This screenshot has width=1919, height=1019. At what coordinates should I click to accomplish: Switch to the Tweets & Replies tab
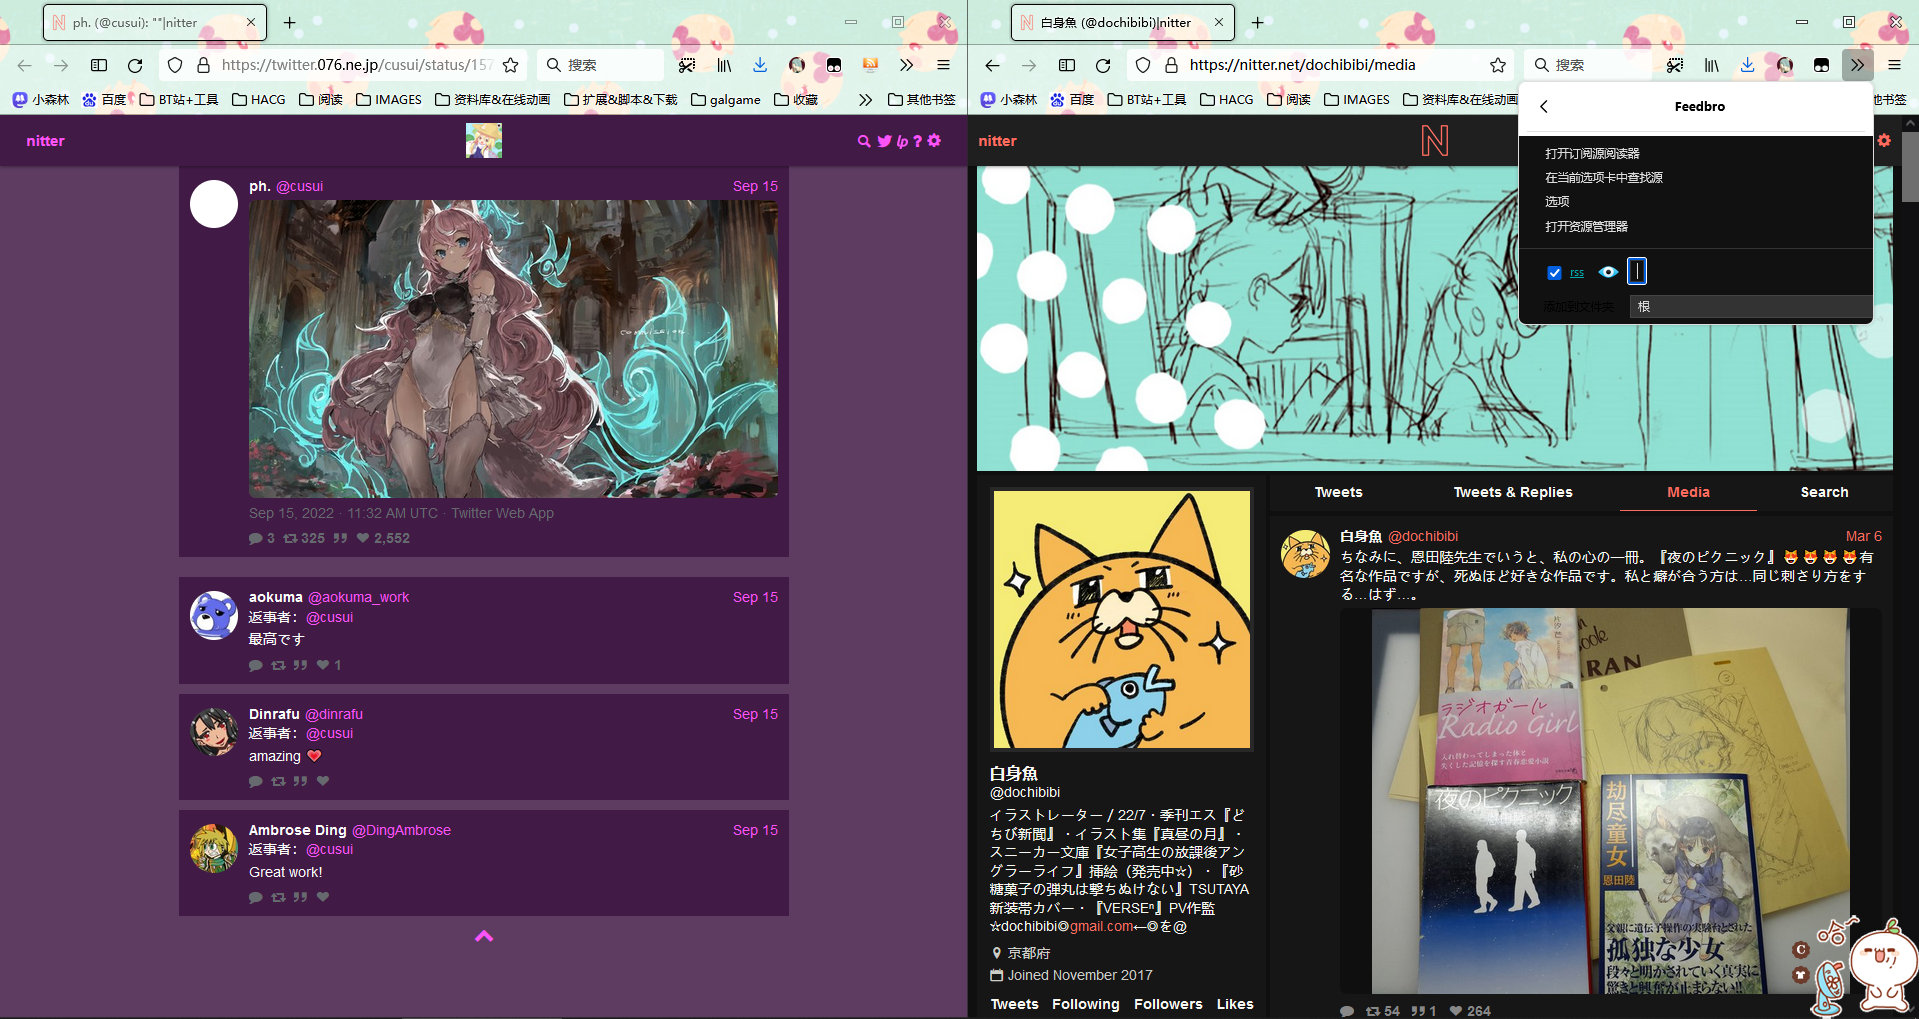click(x=1512, y=492)
